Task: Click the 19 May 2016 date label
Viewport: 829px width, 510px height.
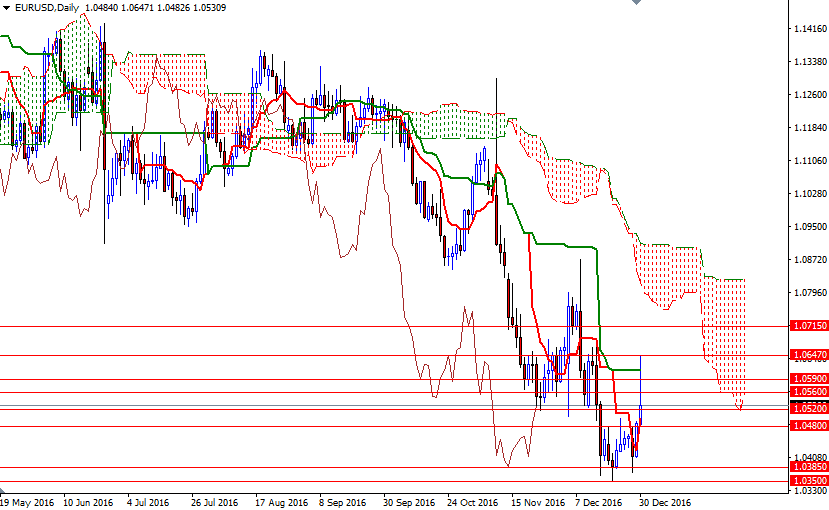Action: [27, 502]
